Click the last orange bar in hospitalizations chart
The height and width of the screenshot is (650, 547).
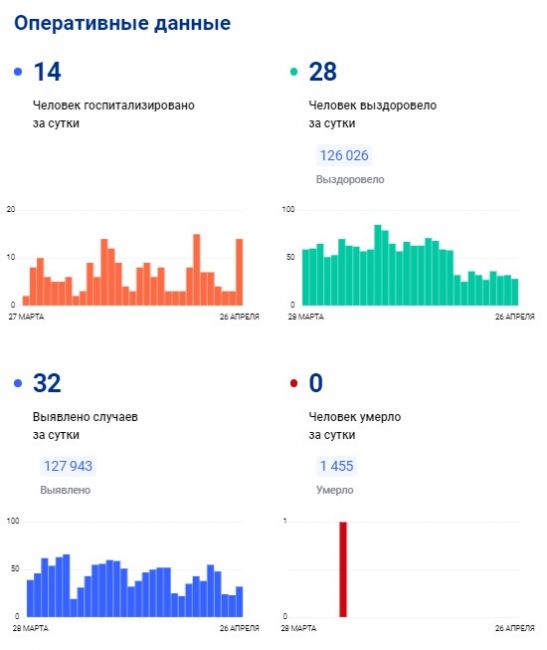point(240,272)
